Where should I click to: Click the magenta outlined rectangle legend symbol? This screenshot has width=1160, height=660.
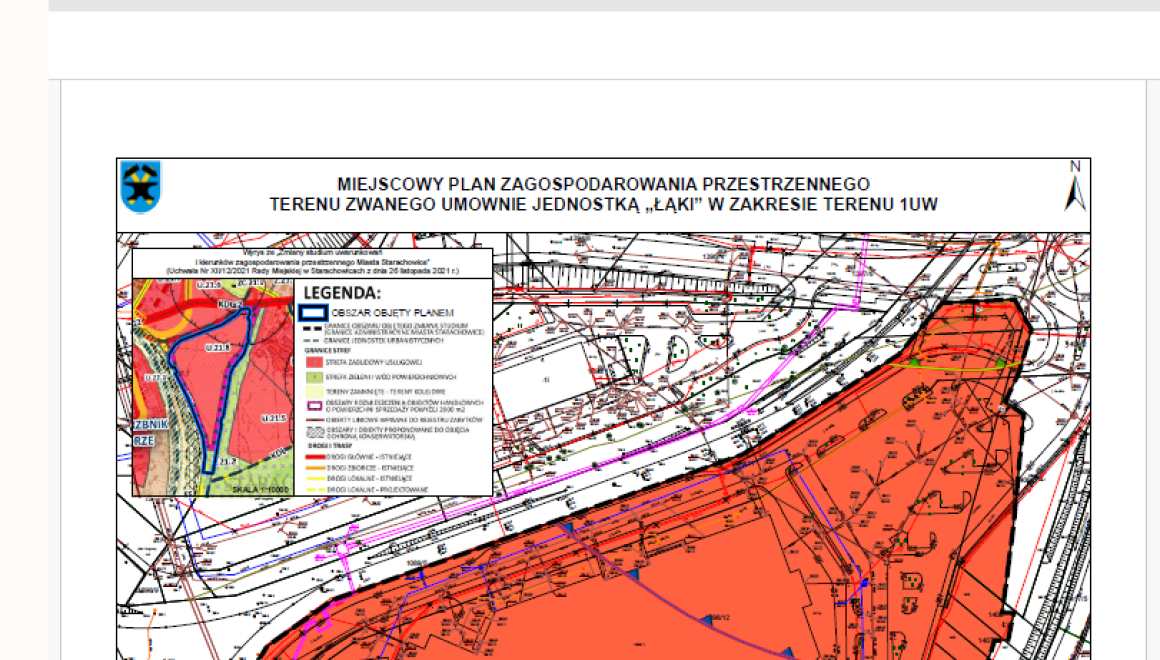pos(312,405)
